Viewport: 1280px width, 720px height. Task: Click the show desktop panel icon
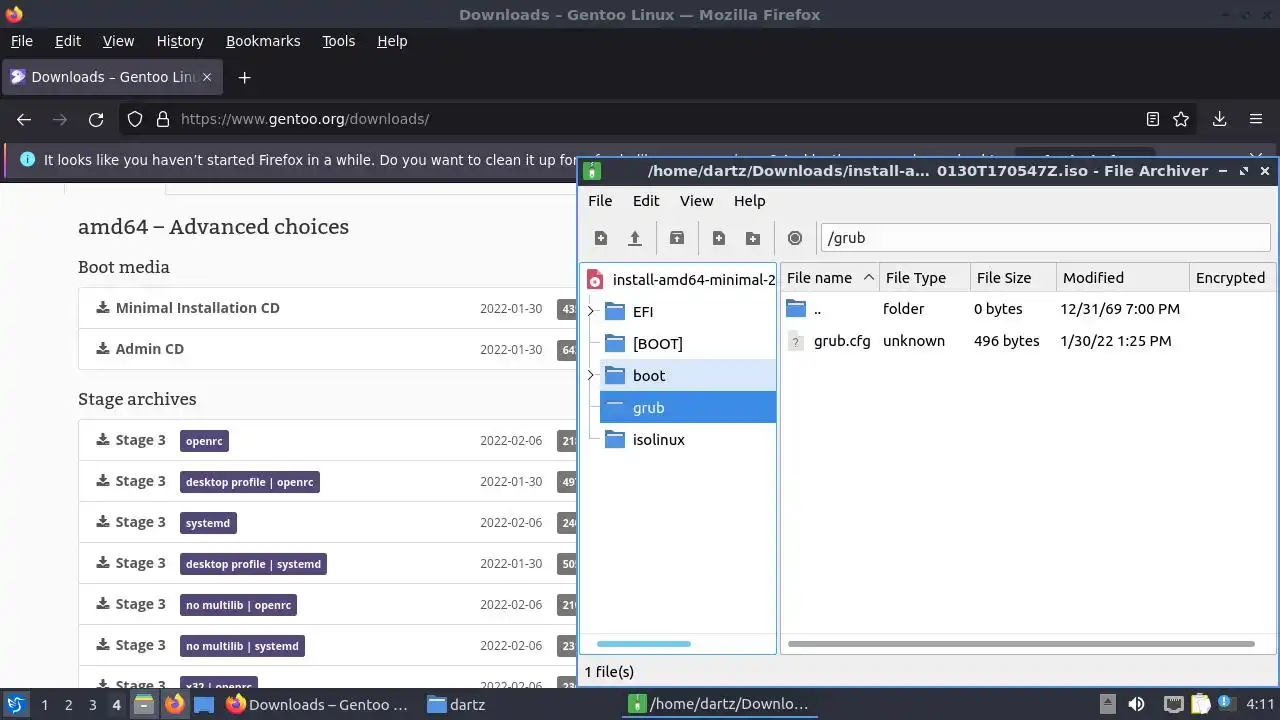[x=204, y=704]
